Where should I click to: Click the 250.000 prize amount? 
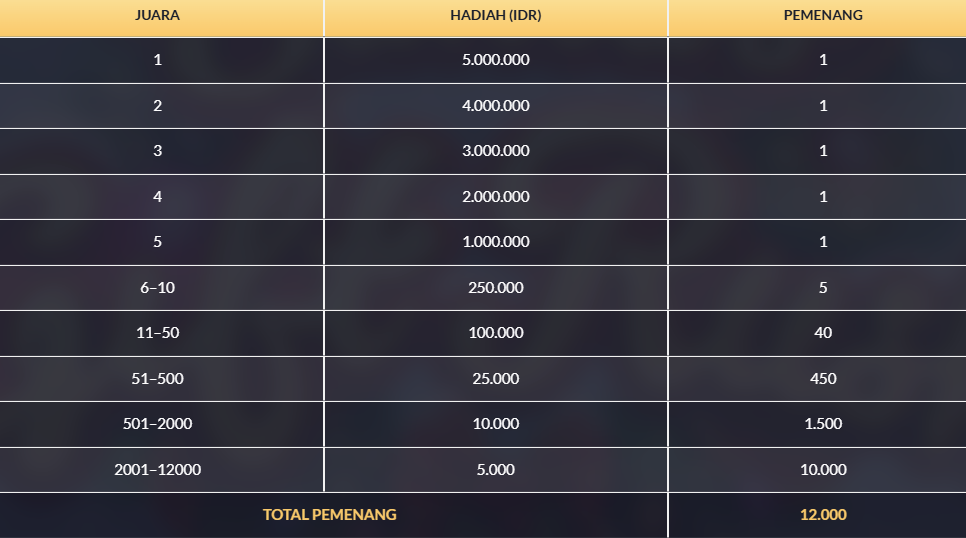click(496, 287)
